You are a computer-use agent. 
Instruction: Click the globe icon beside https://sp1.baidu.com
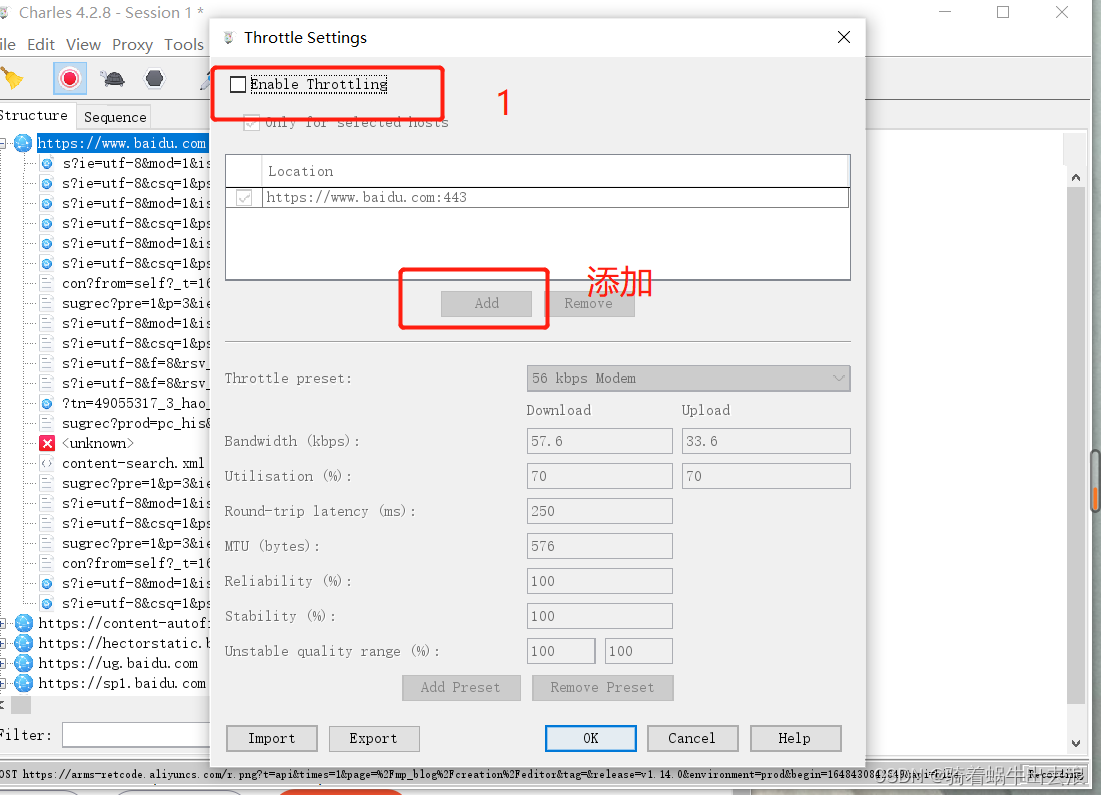(x=24, y=683)
